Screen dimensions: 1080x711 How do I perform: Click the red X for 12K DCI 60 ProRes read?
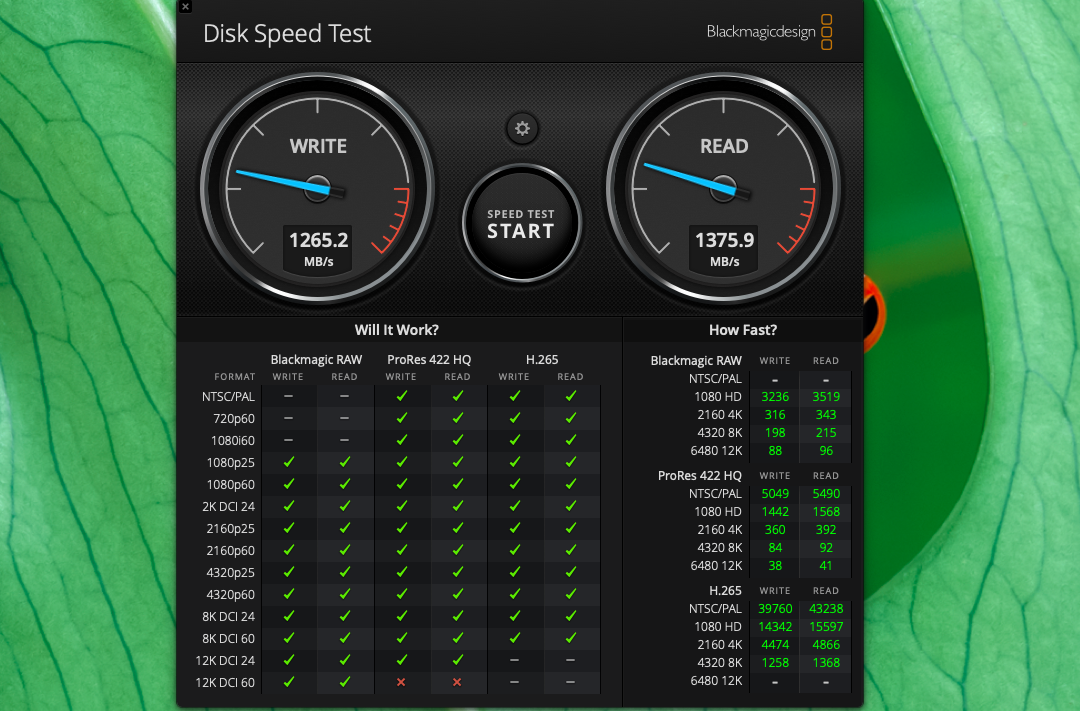pos(457,682)
